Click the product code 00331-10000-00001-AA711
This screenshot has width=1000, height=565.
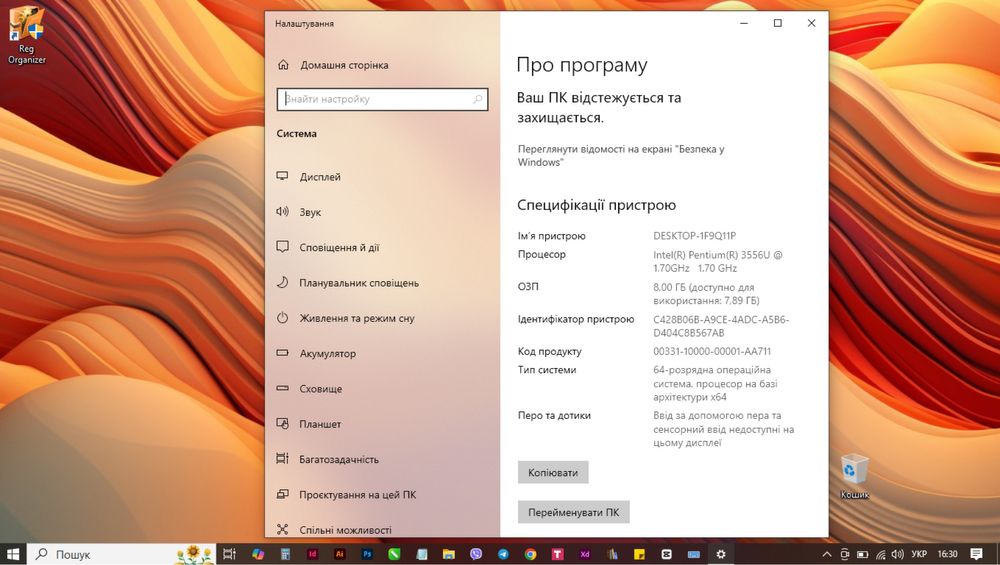(712, 351)
